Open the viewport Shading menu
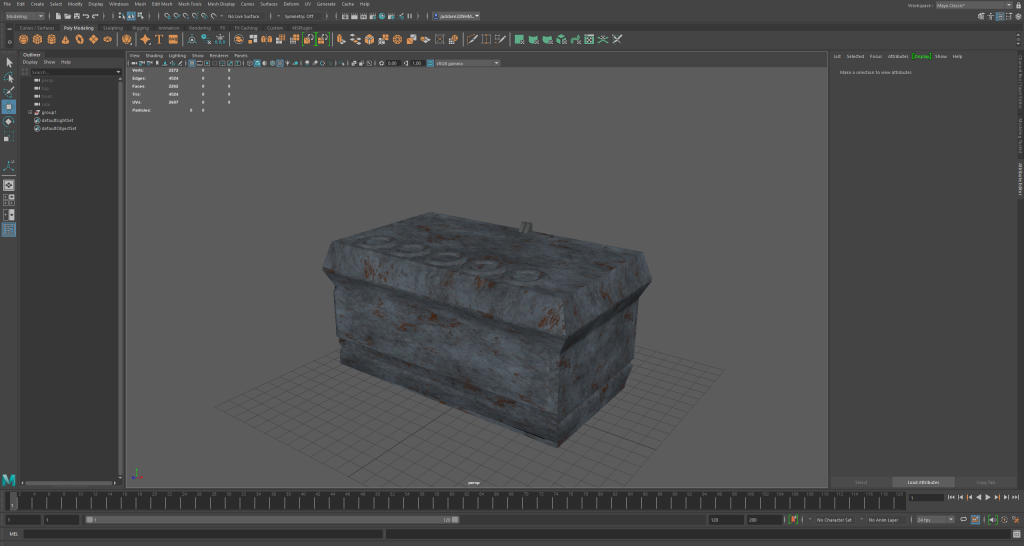 [x=154, y=55]
